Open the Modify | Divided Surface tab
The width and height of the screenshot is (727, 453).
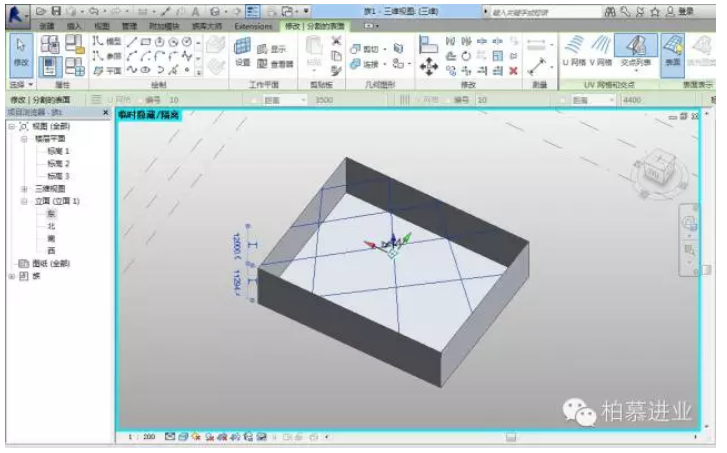click(317, 26)
